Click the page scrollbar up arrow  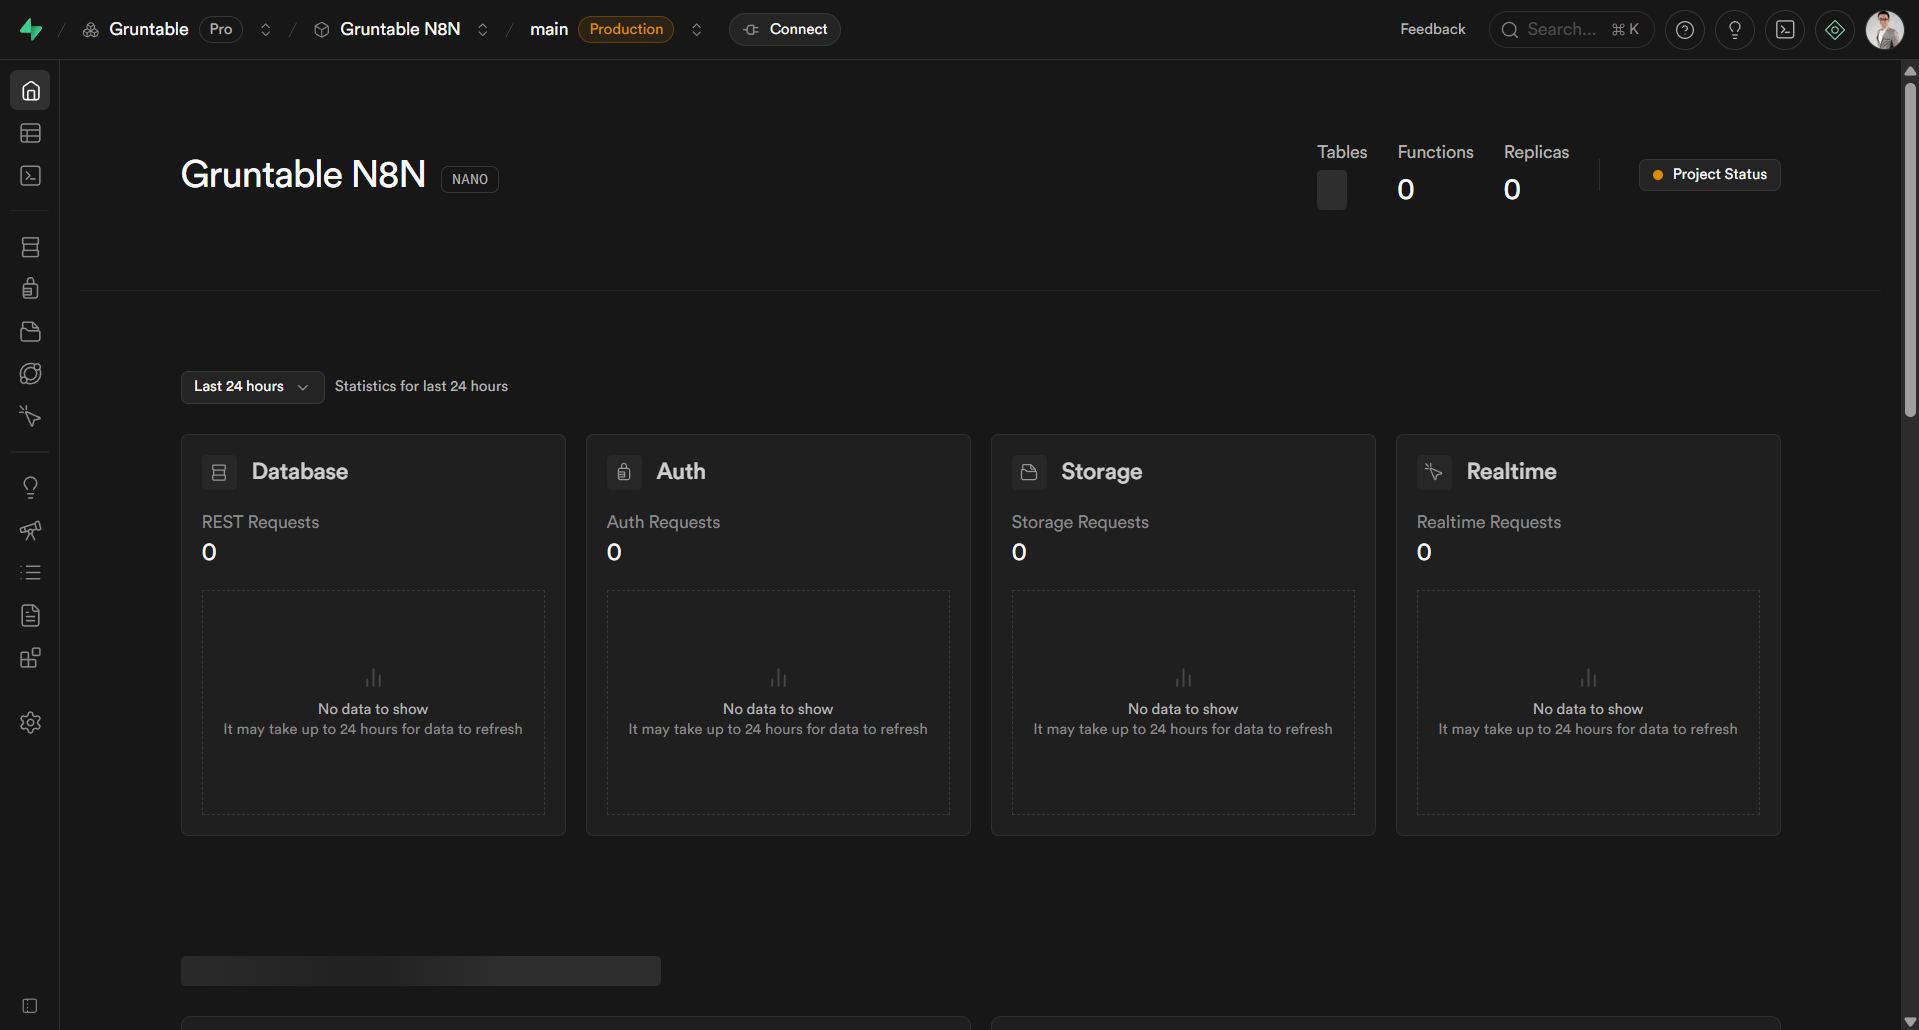click(x=1910, y=71)
